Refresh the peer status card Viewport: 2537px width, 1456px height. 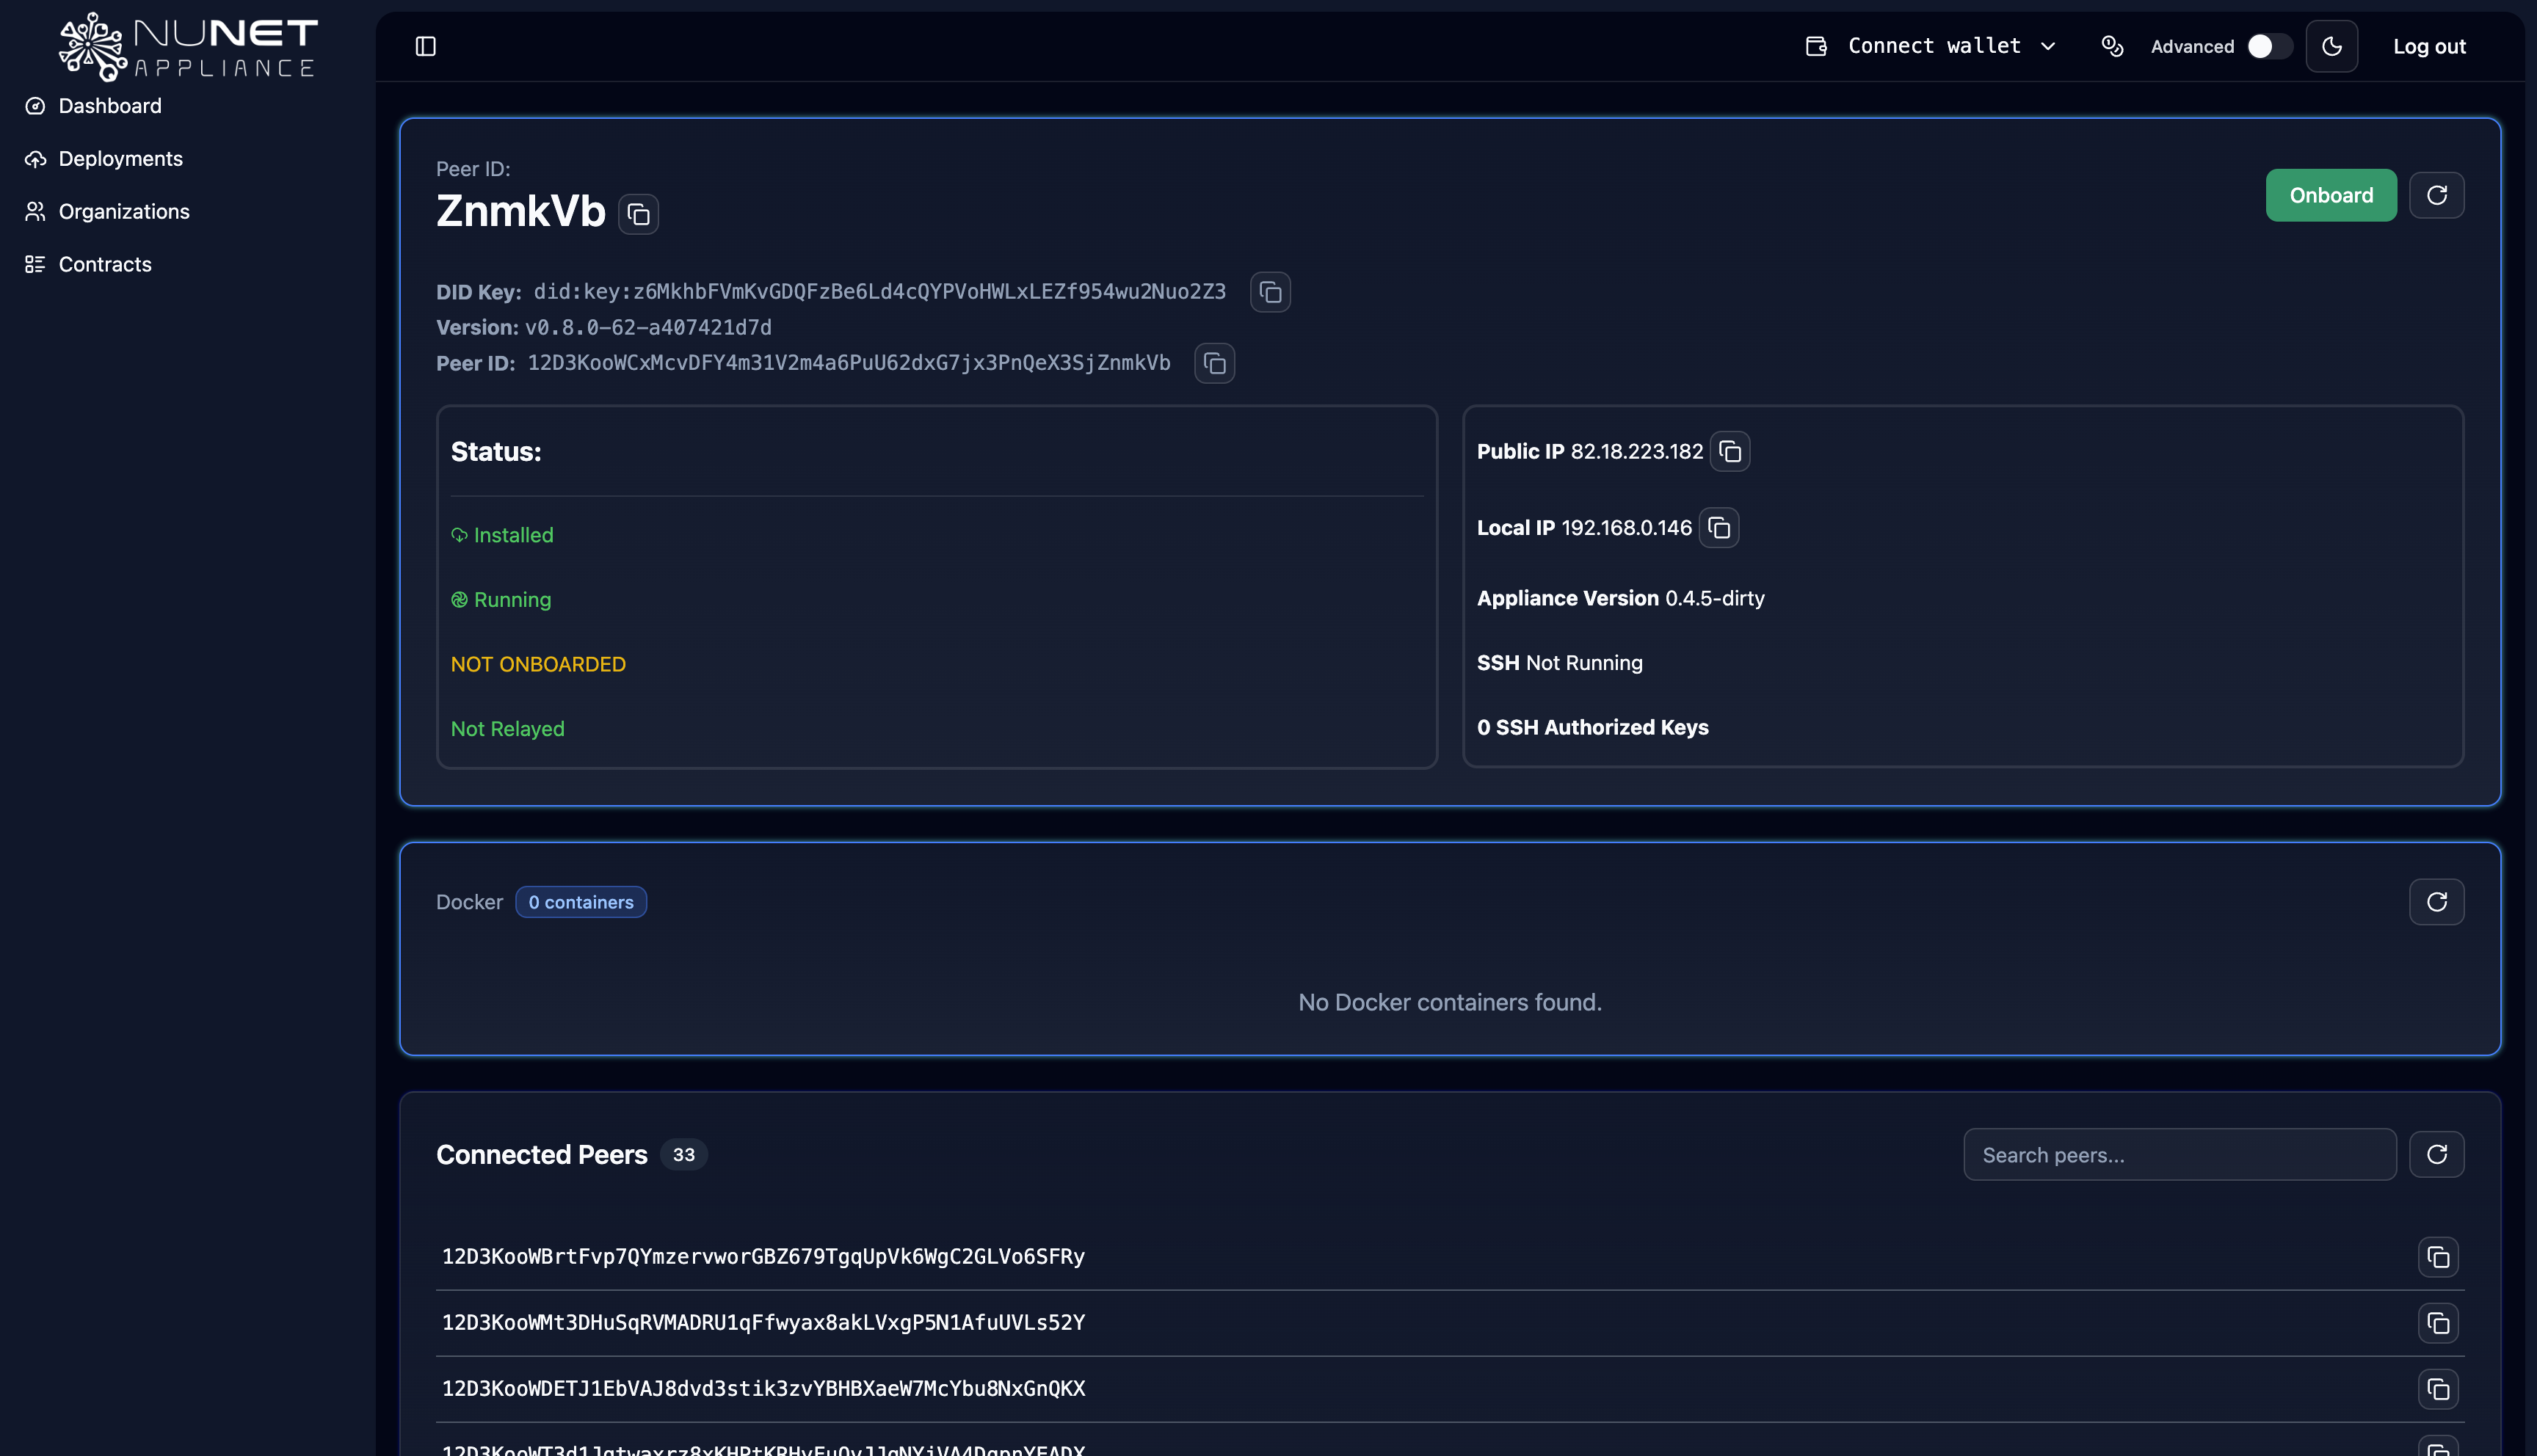coord(2436,195)
